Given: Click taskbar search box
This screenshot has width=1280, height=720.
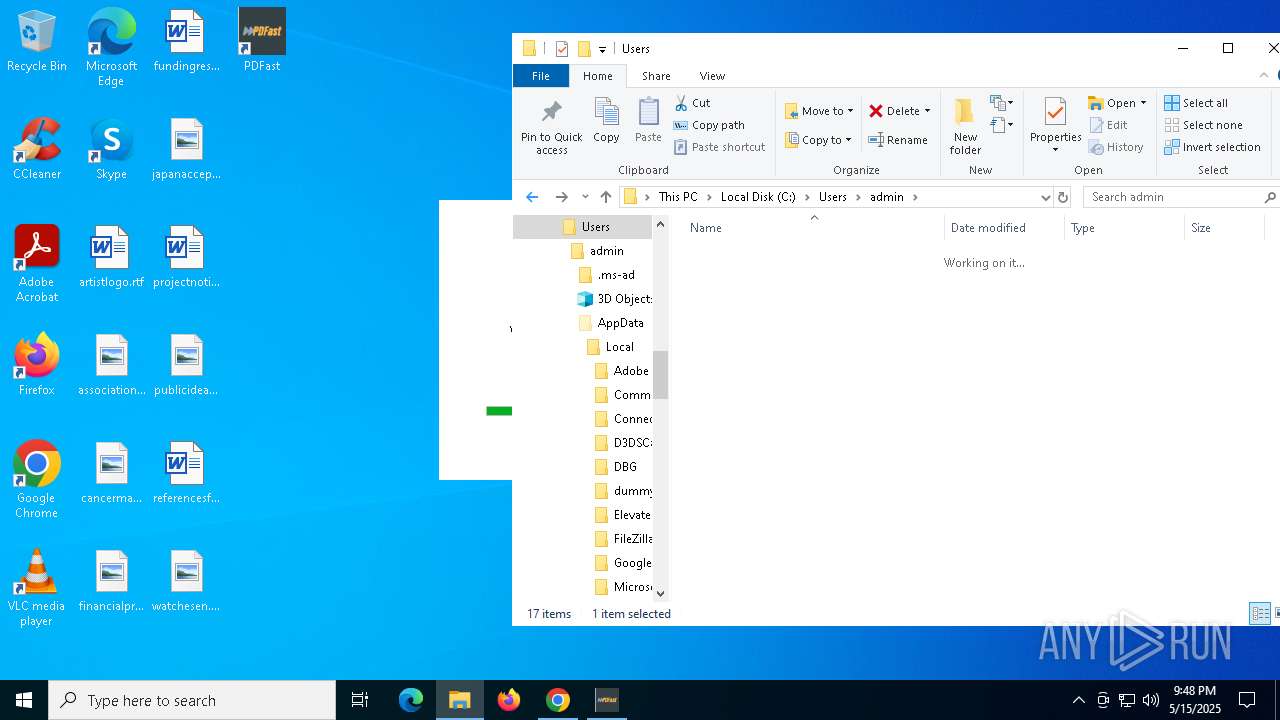Looking at the screenshot, I should (x=192, y=700).
